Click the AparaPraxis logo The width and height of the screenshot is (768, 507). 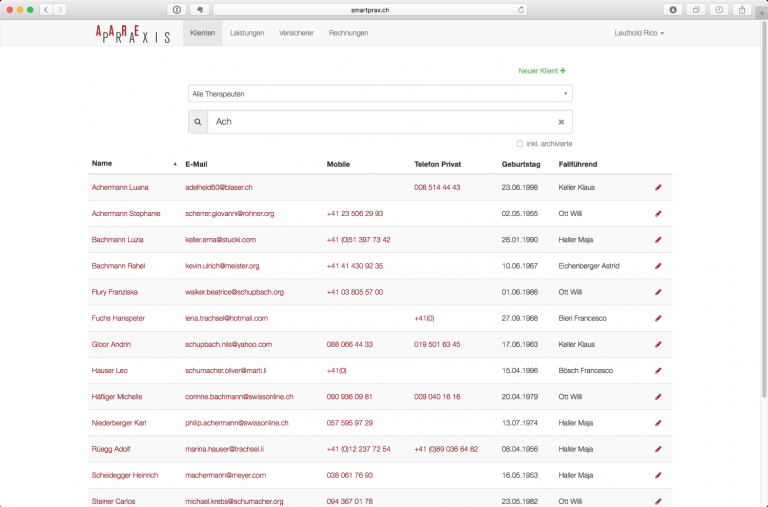[x=133, y=34]
